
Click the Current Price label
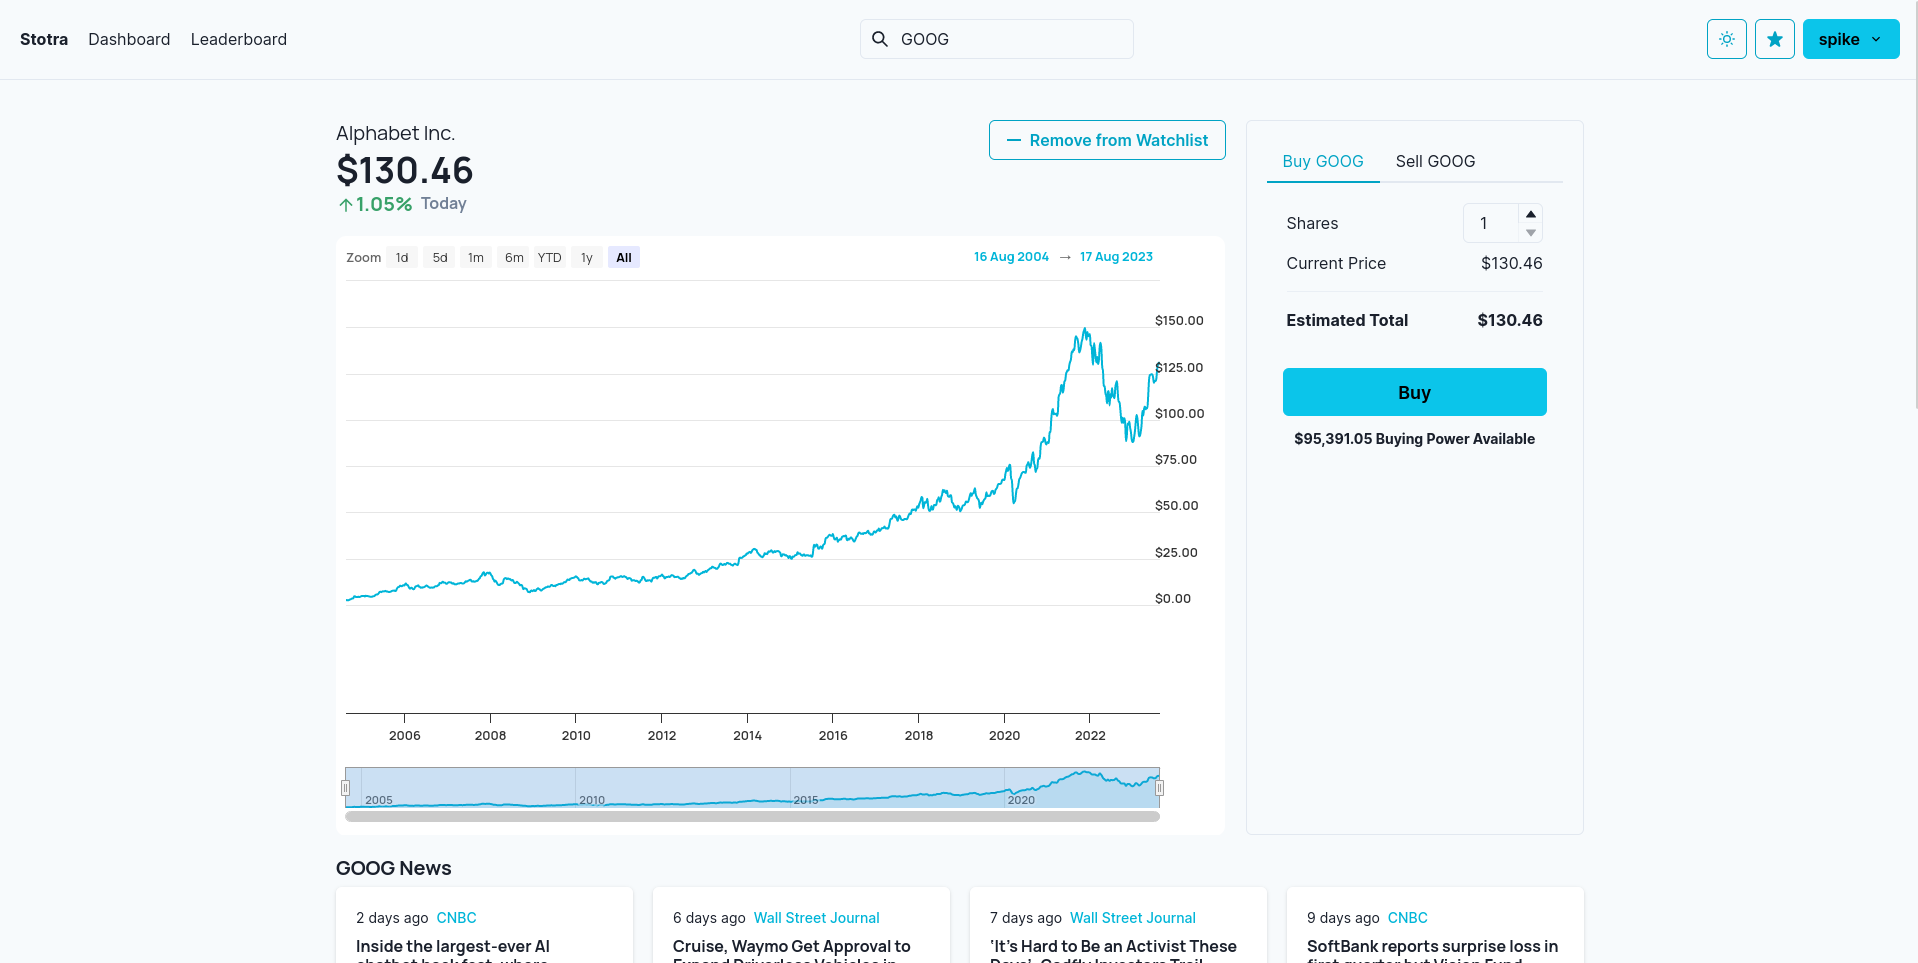1336,263
